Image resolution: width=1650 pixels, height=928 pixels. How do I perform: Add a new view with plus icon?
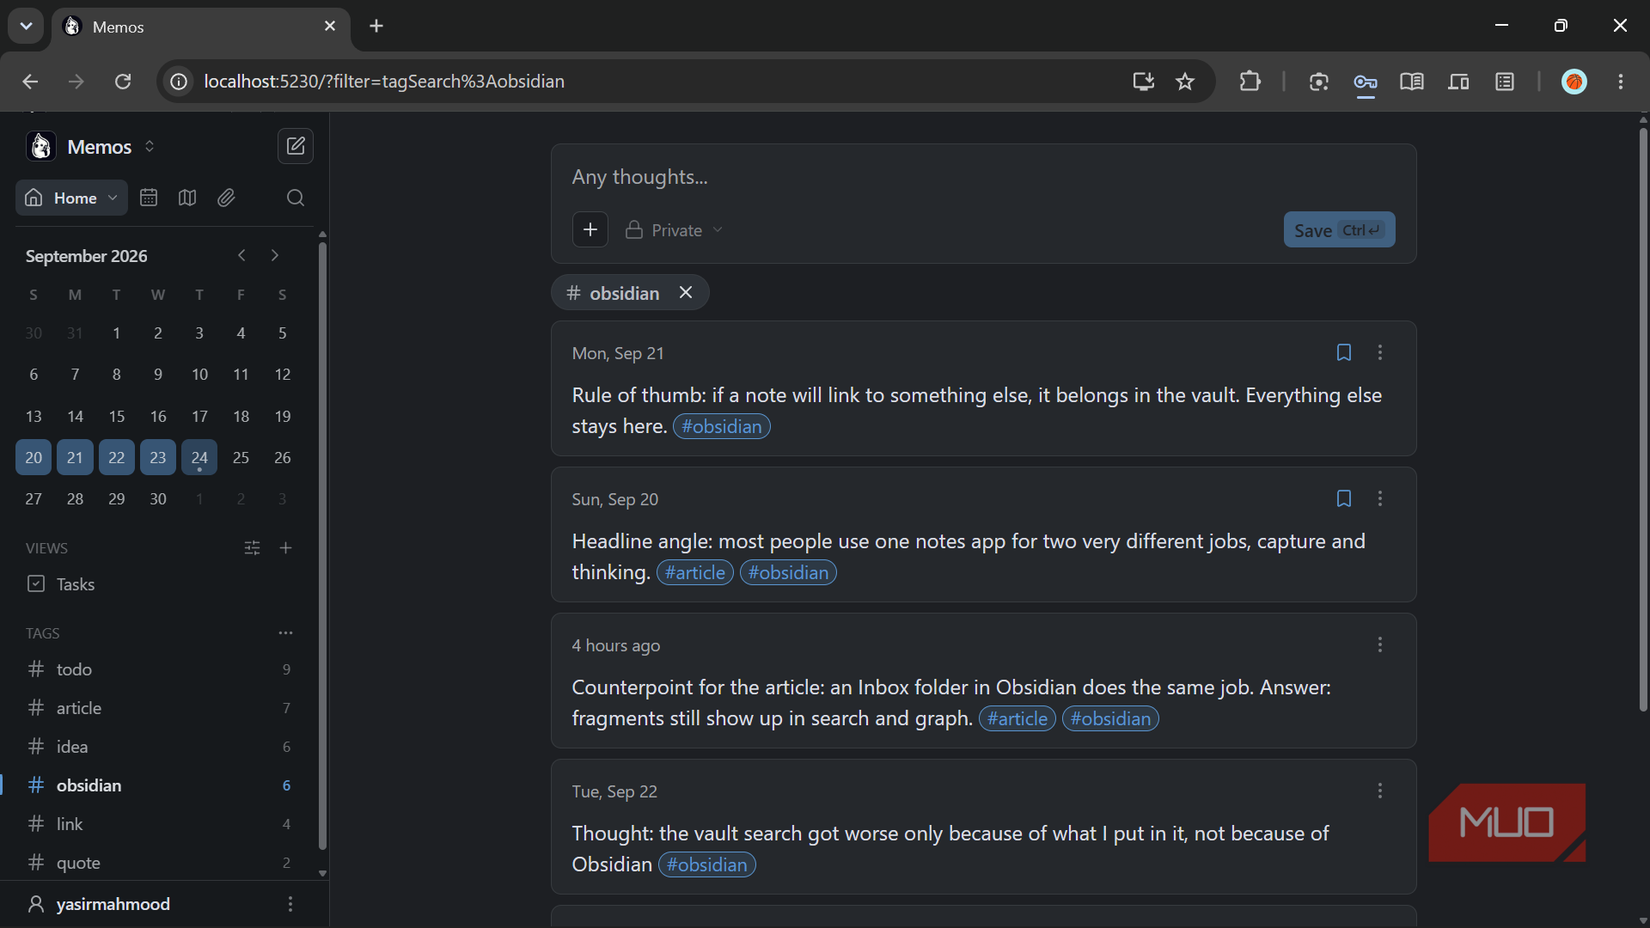pyautogui.click(x=286, y=548)
